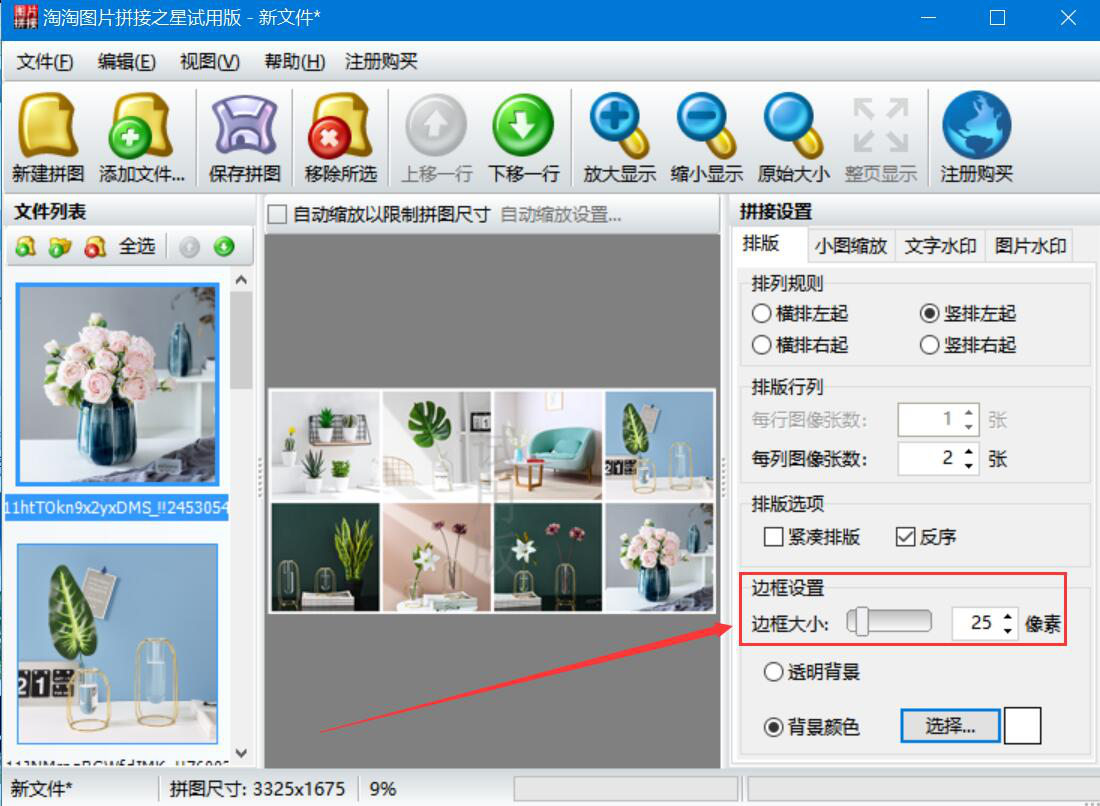Increase 每列图像张数 with up arrow
The height and width of the screenshot is (806, 1100).
(969, 451)
